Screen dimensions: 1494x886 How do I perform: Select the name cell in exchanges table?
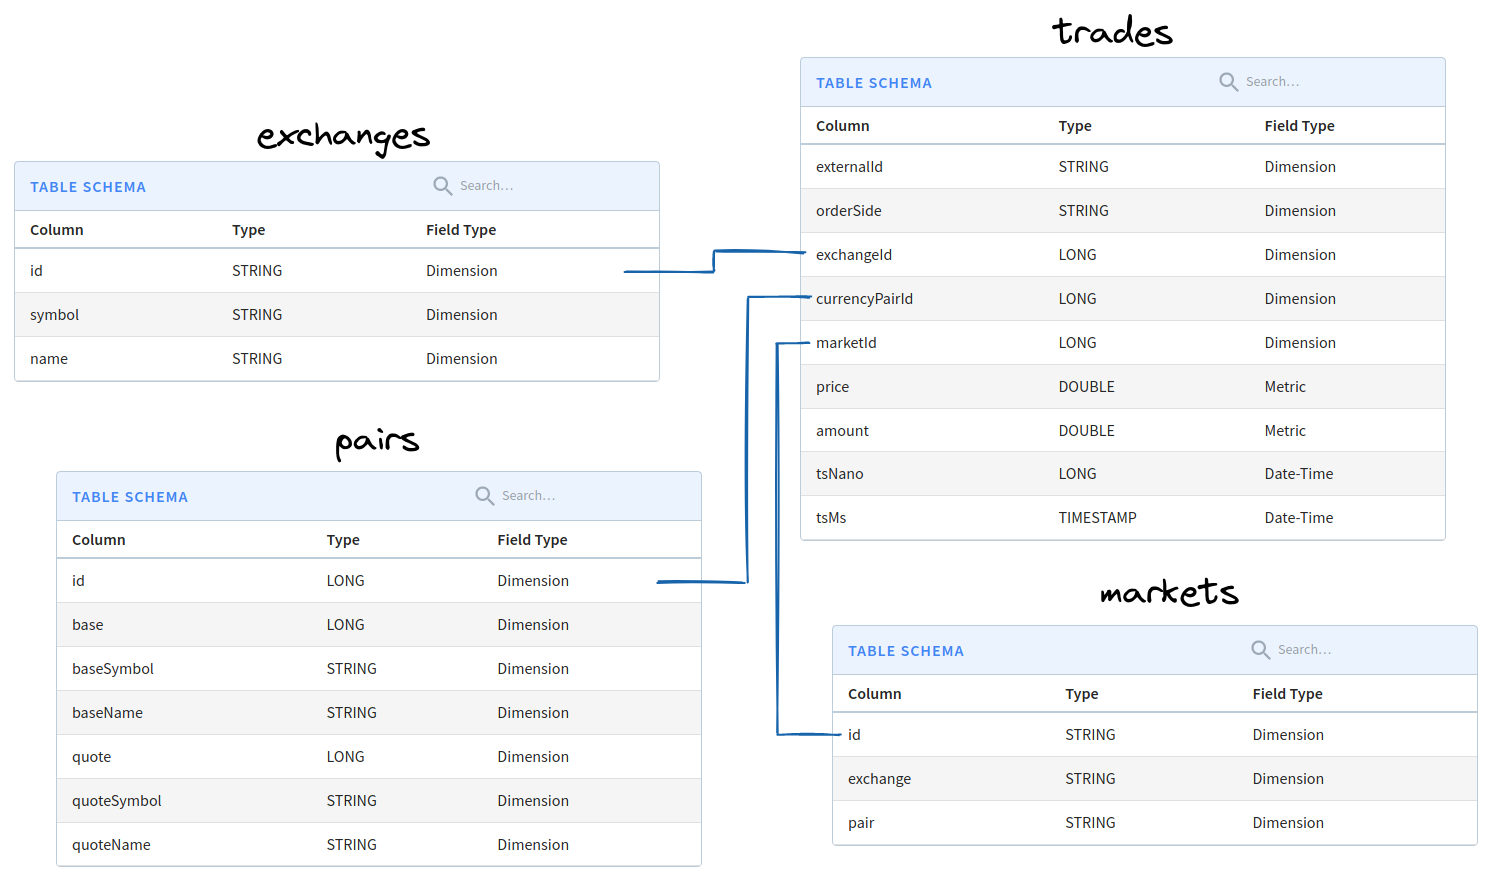pos(49,359)
